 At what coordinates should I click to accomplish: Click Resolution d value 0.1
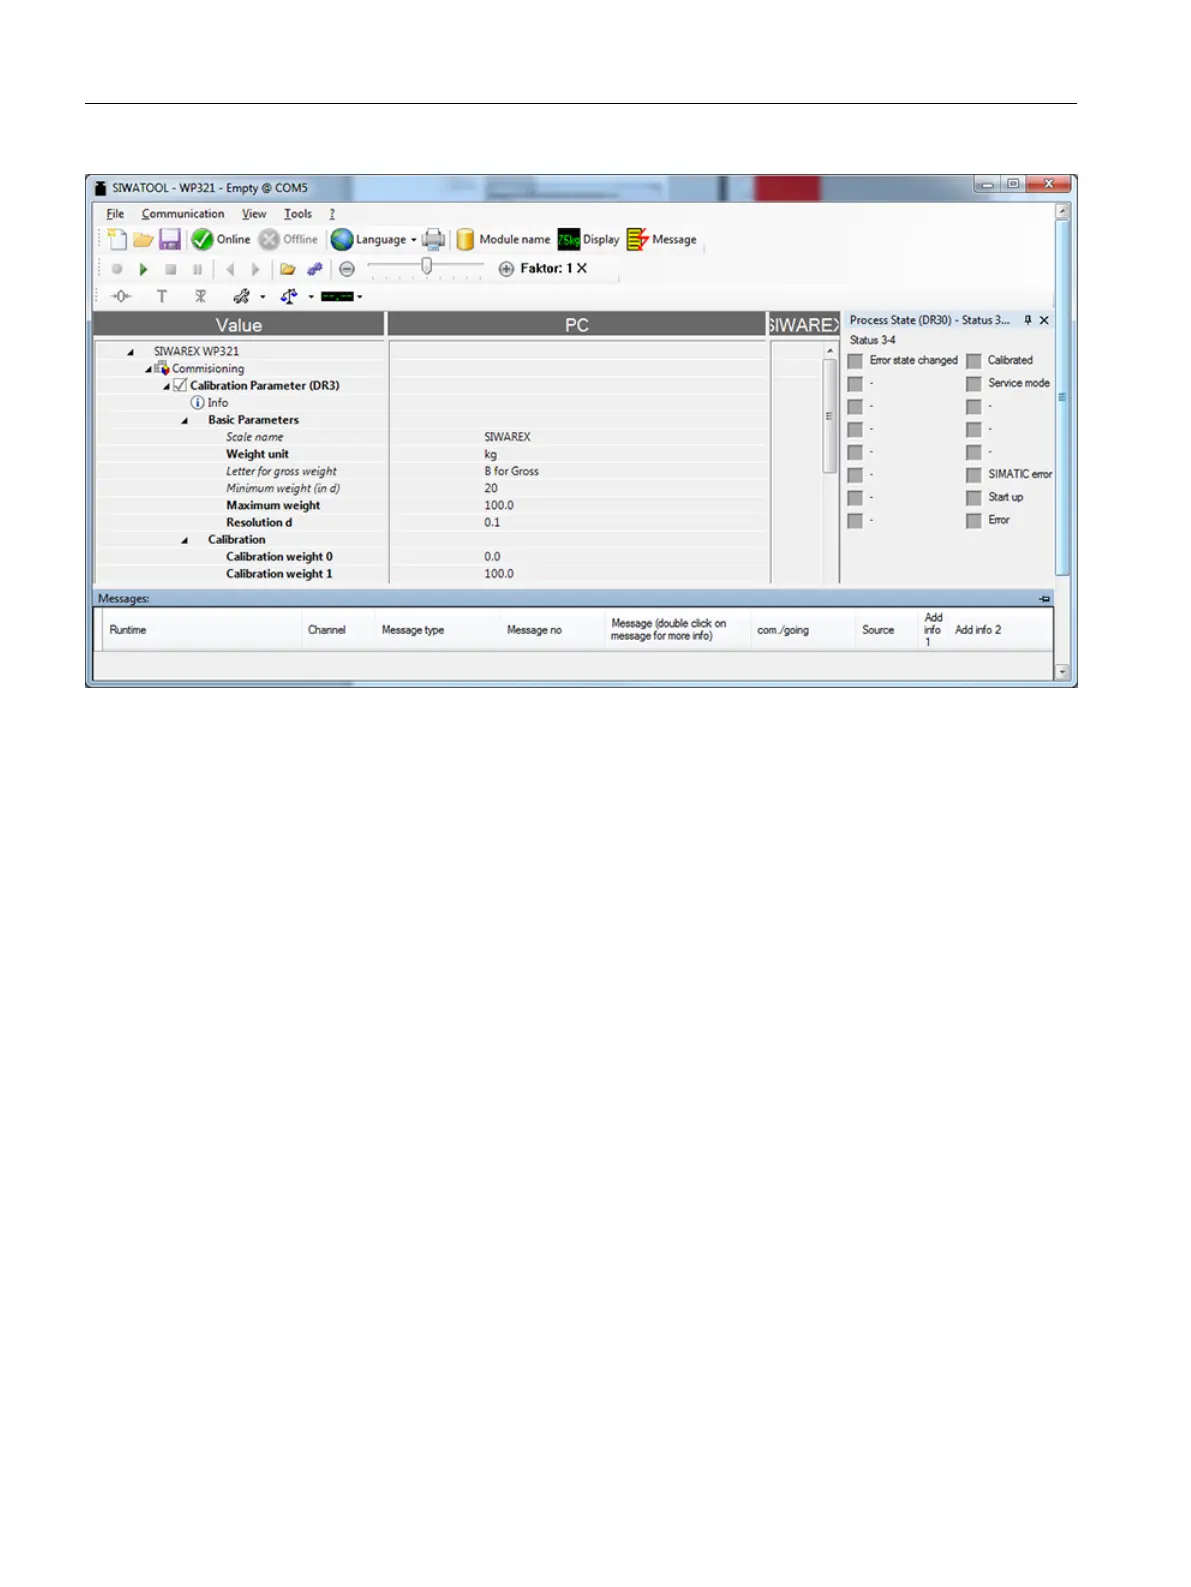click(x=492, y=522)
